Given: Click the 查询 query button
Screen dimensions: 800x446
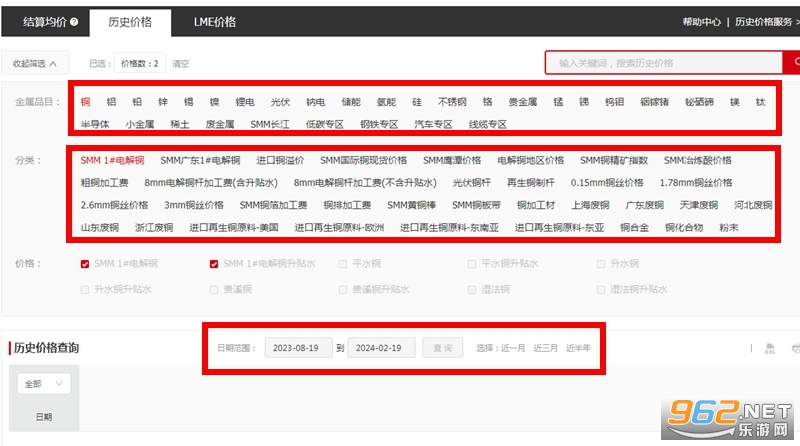Looking at the screenshot, I should click(442, 348).
